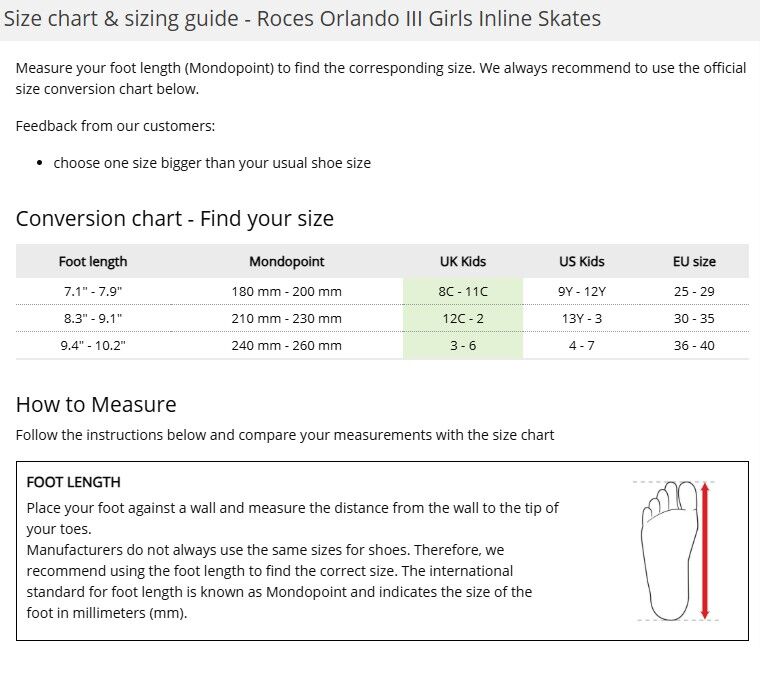Screen dimensions: 760x680
Task: Click the UK Kids column header
Action: click(463, 261)
